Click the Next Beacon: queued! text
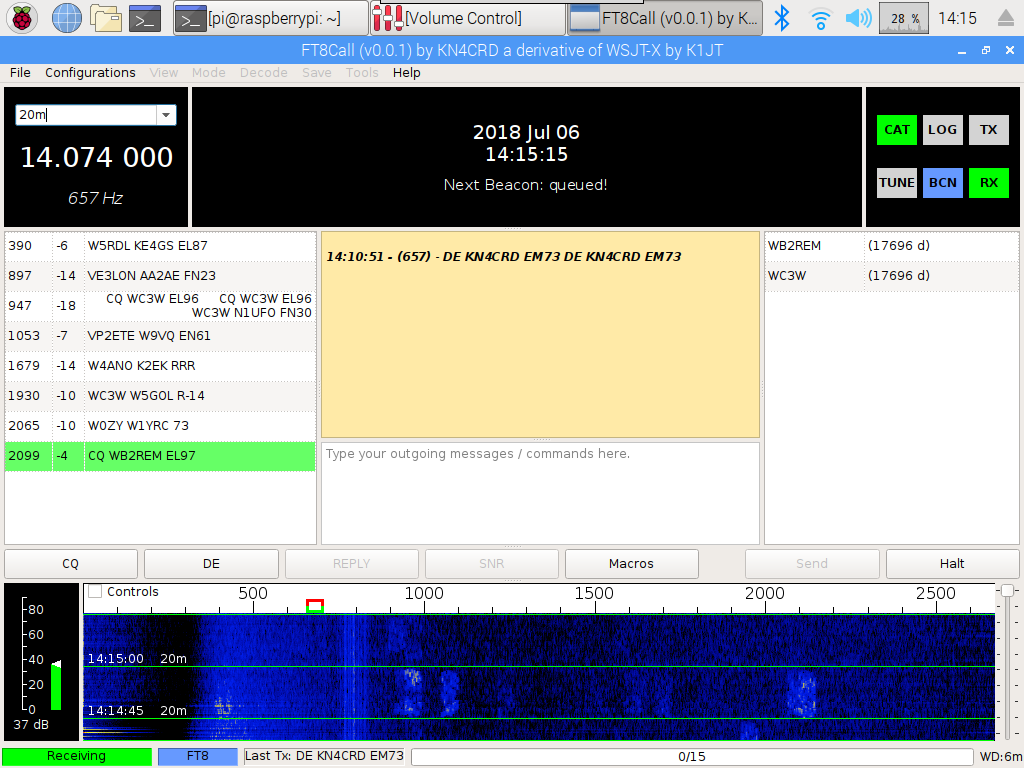The height and width of the screenshot is (768, 1024). point(526,185)
